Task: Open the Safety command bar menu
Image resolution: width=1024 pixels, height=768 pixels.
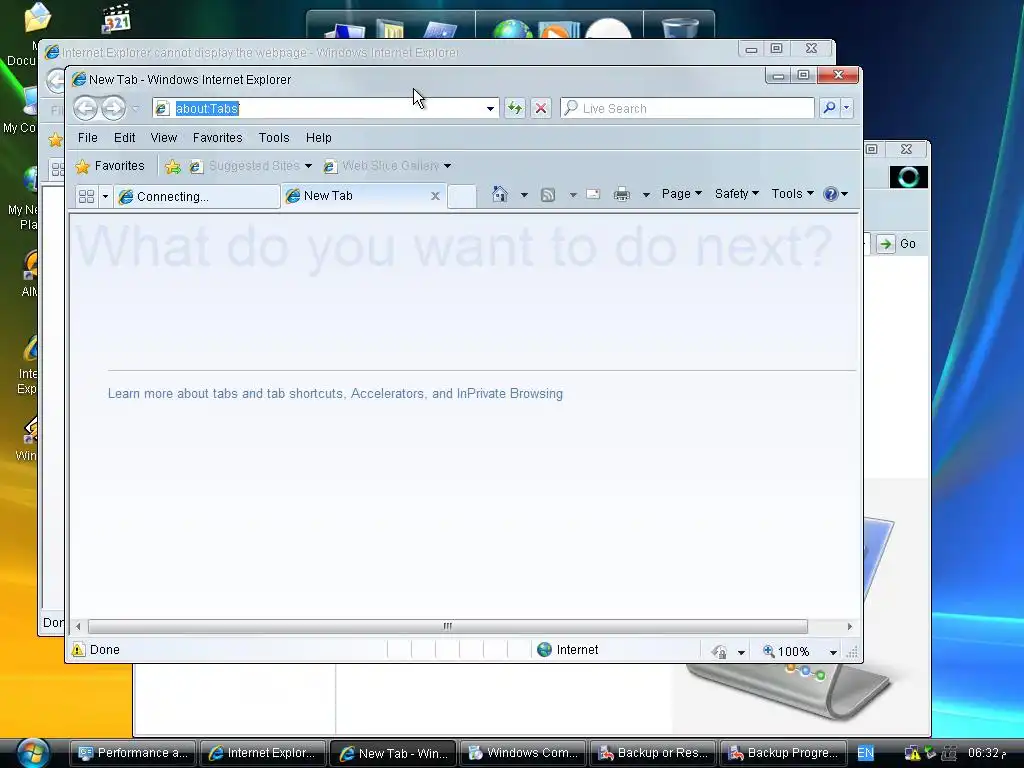Action: (736, 194)
